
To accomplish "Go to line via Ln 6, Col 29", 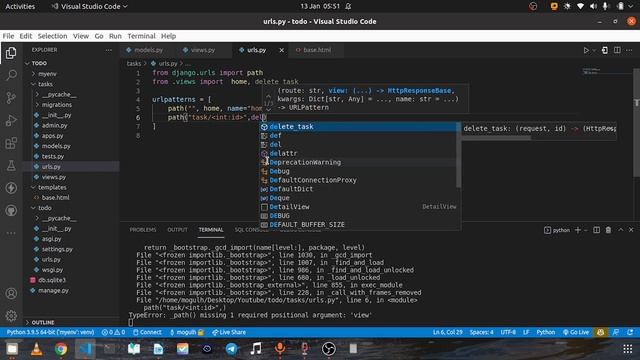I will [x=448, y=332].
